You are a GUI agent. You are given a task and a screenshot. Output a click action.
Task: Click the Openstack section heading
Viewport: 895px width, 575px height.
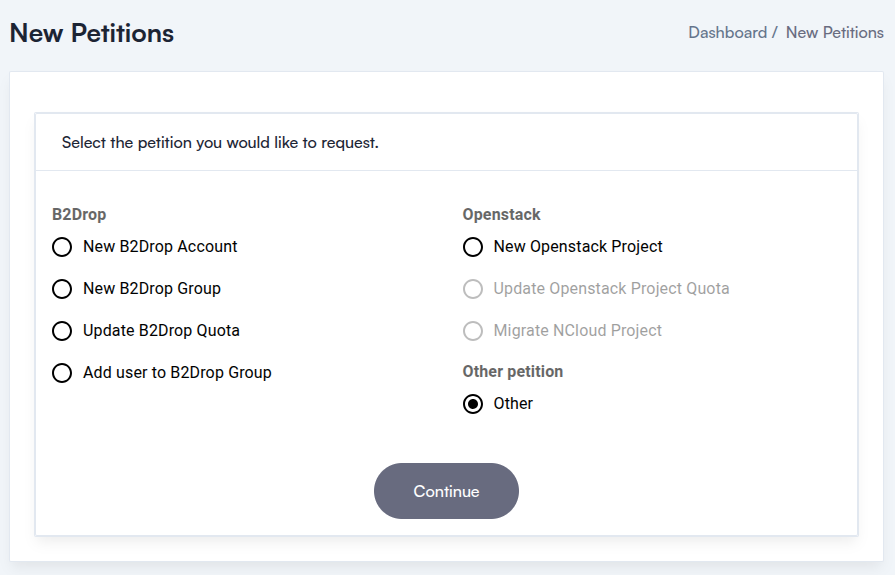(x=501, y=214)
